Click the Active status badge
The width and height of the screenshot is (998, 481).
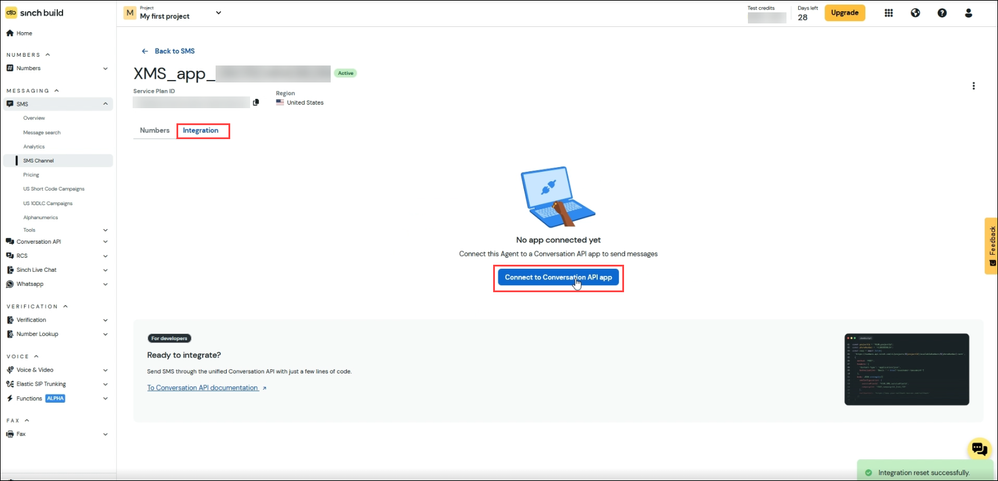(346, 73)
